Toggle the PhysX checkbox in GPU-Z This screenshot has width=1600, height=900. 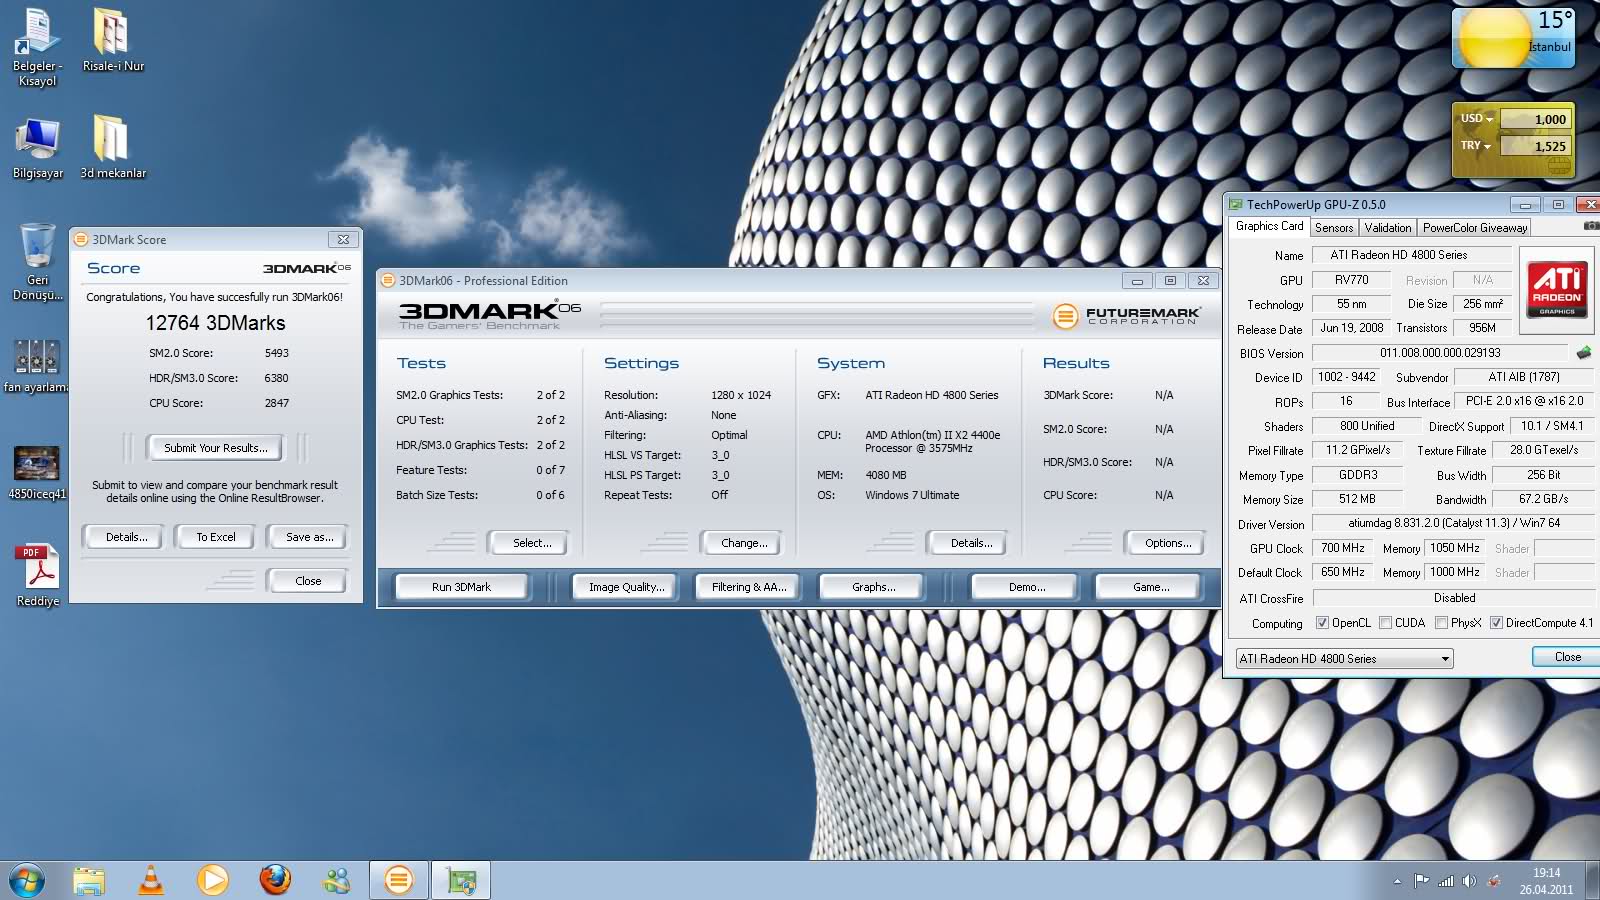coord(1441,623)
